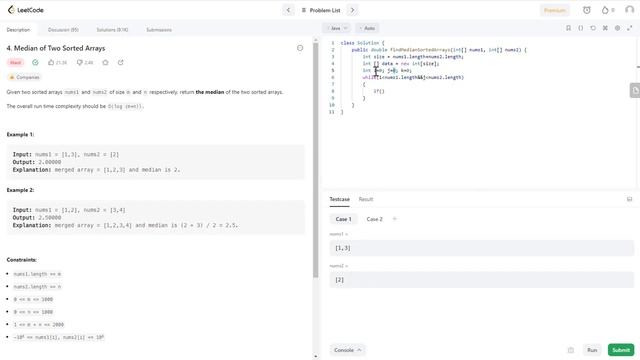
Task: Click the 'Example 2:' heading
Action: (20, 190)
